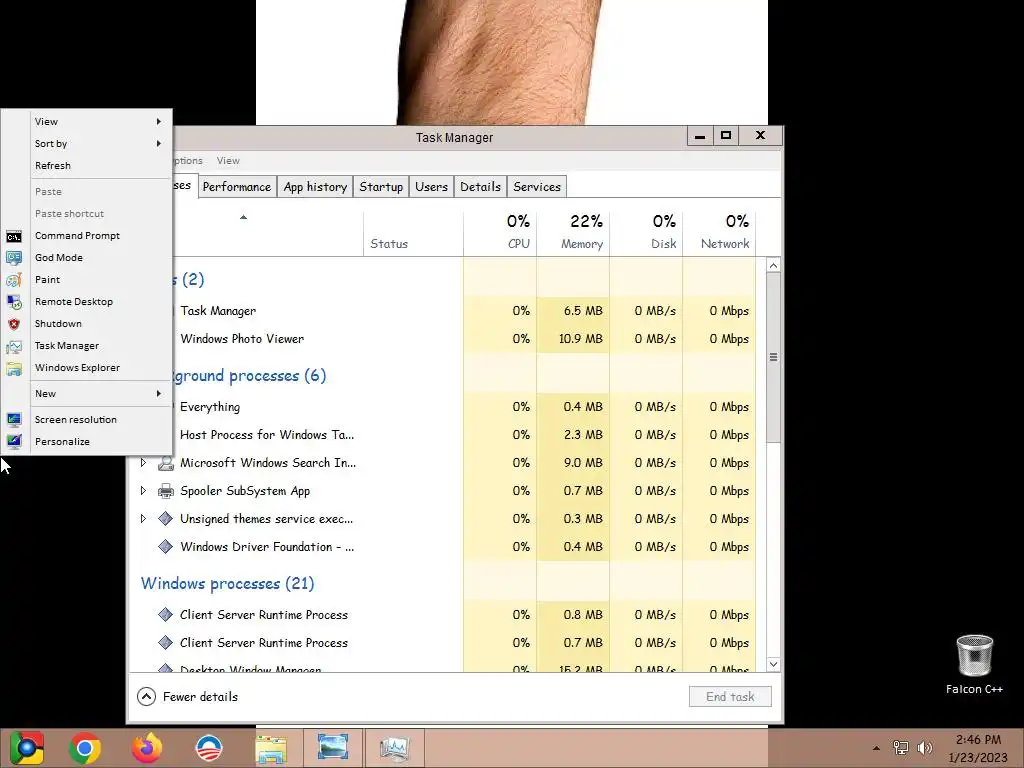Open the clock showing 2:46 PM

click(x=978, y=748)
